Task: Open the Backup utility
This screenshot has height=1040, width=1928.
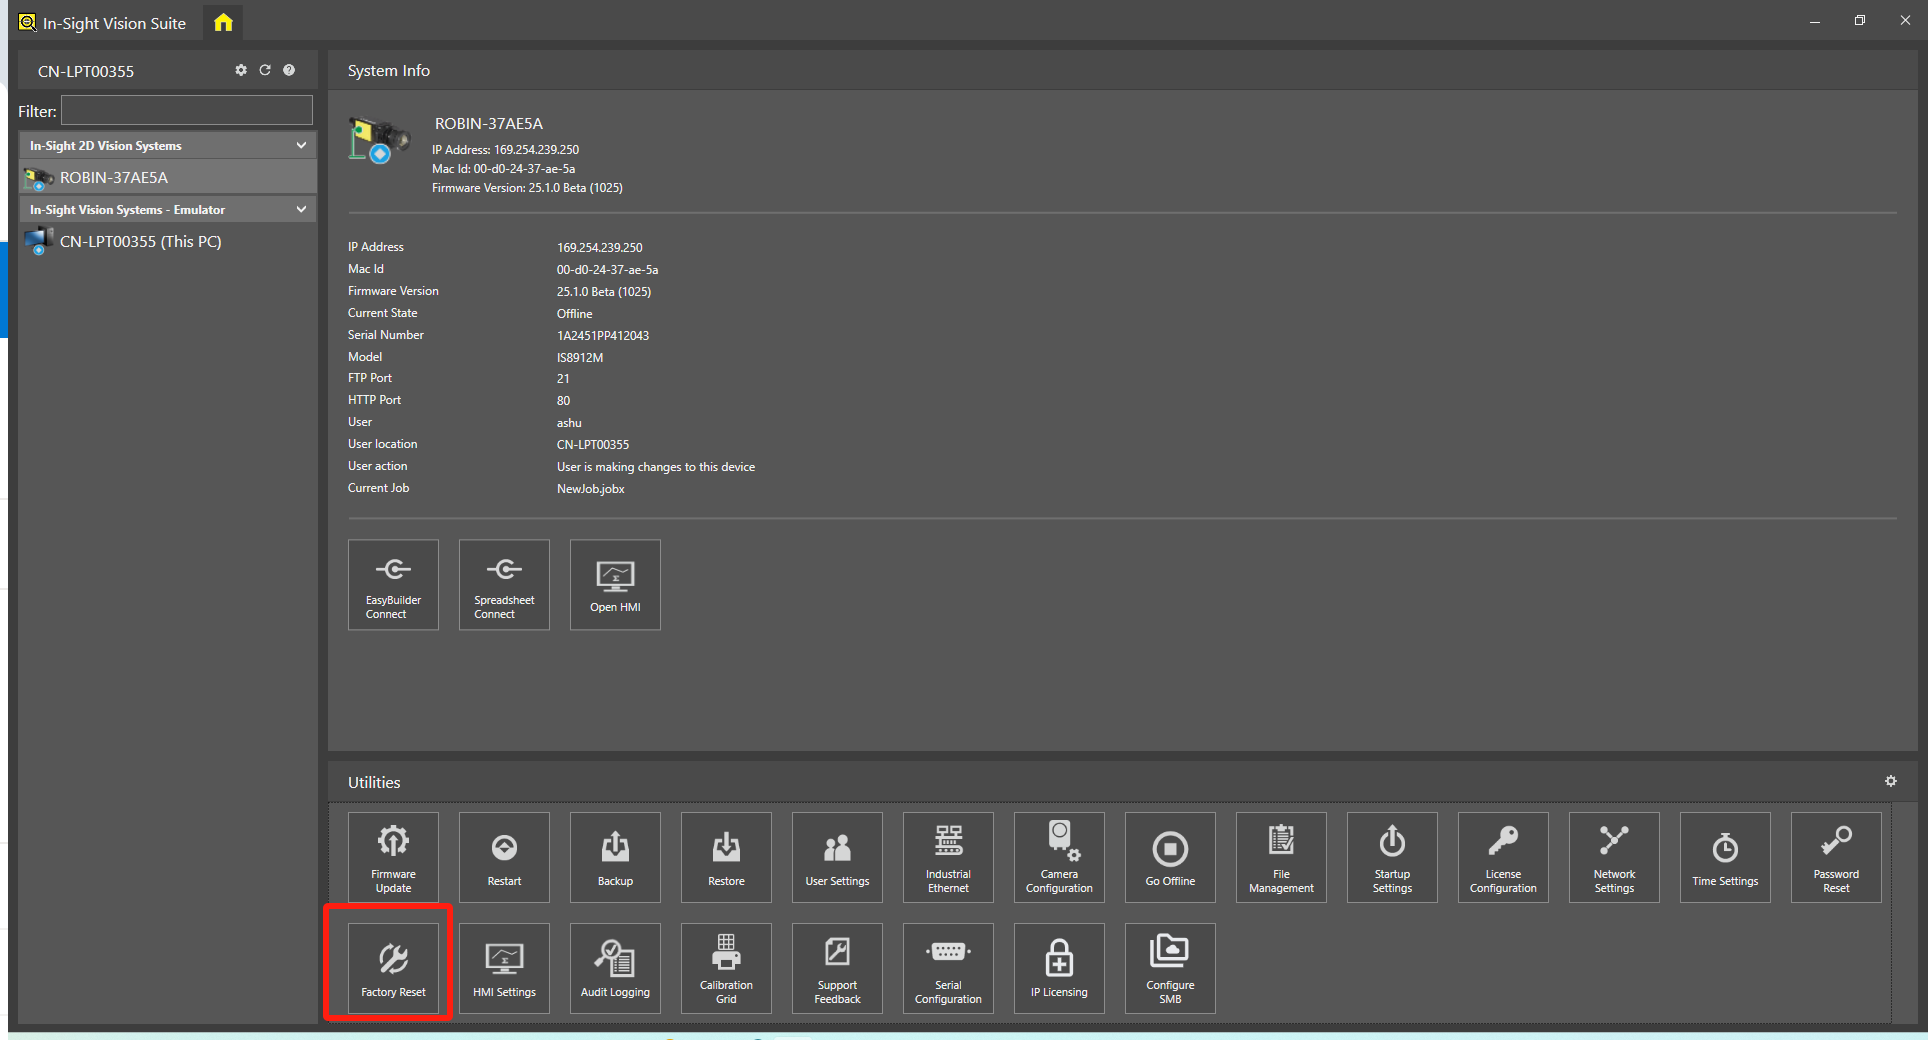Action: (615, 857)
